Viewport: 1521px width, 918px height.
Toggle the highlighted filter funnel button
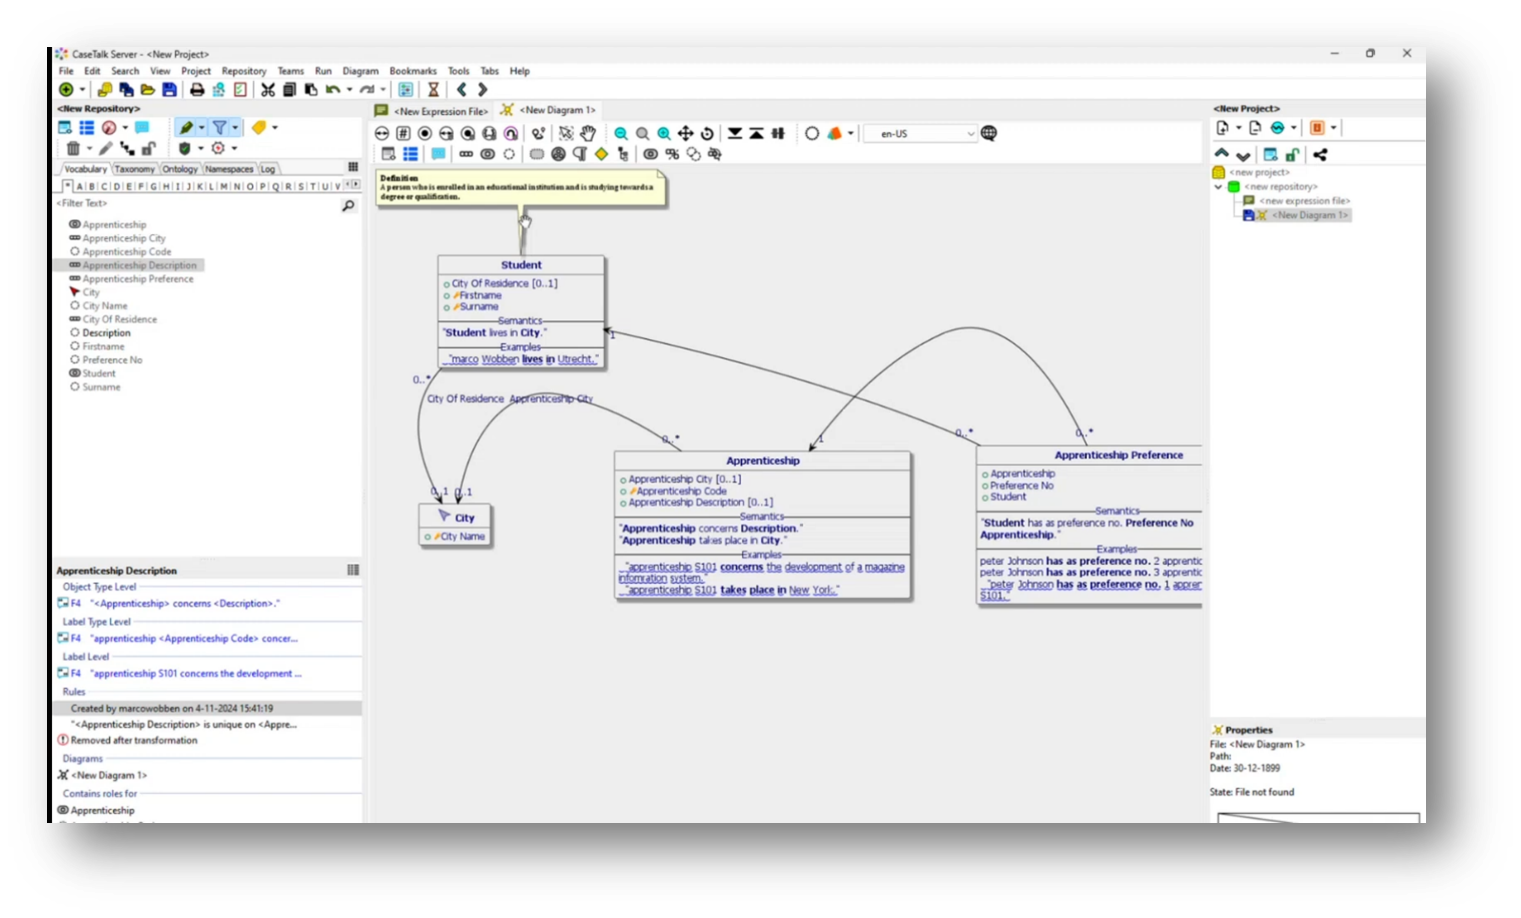coord(219,127)
